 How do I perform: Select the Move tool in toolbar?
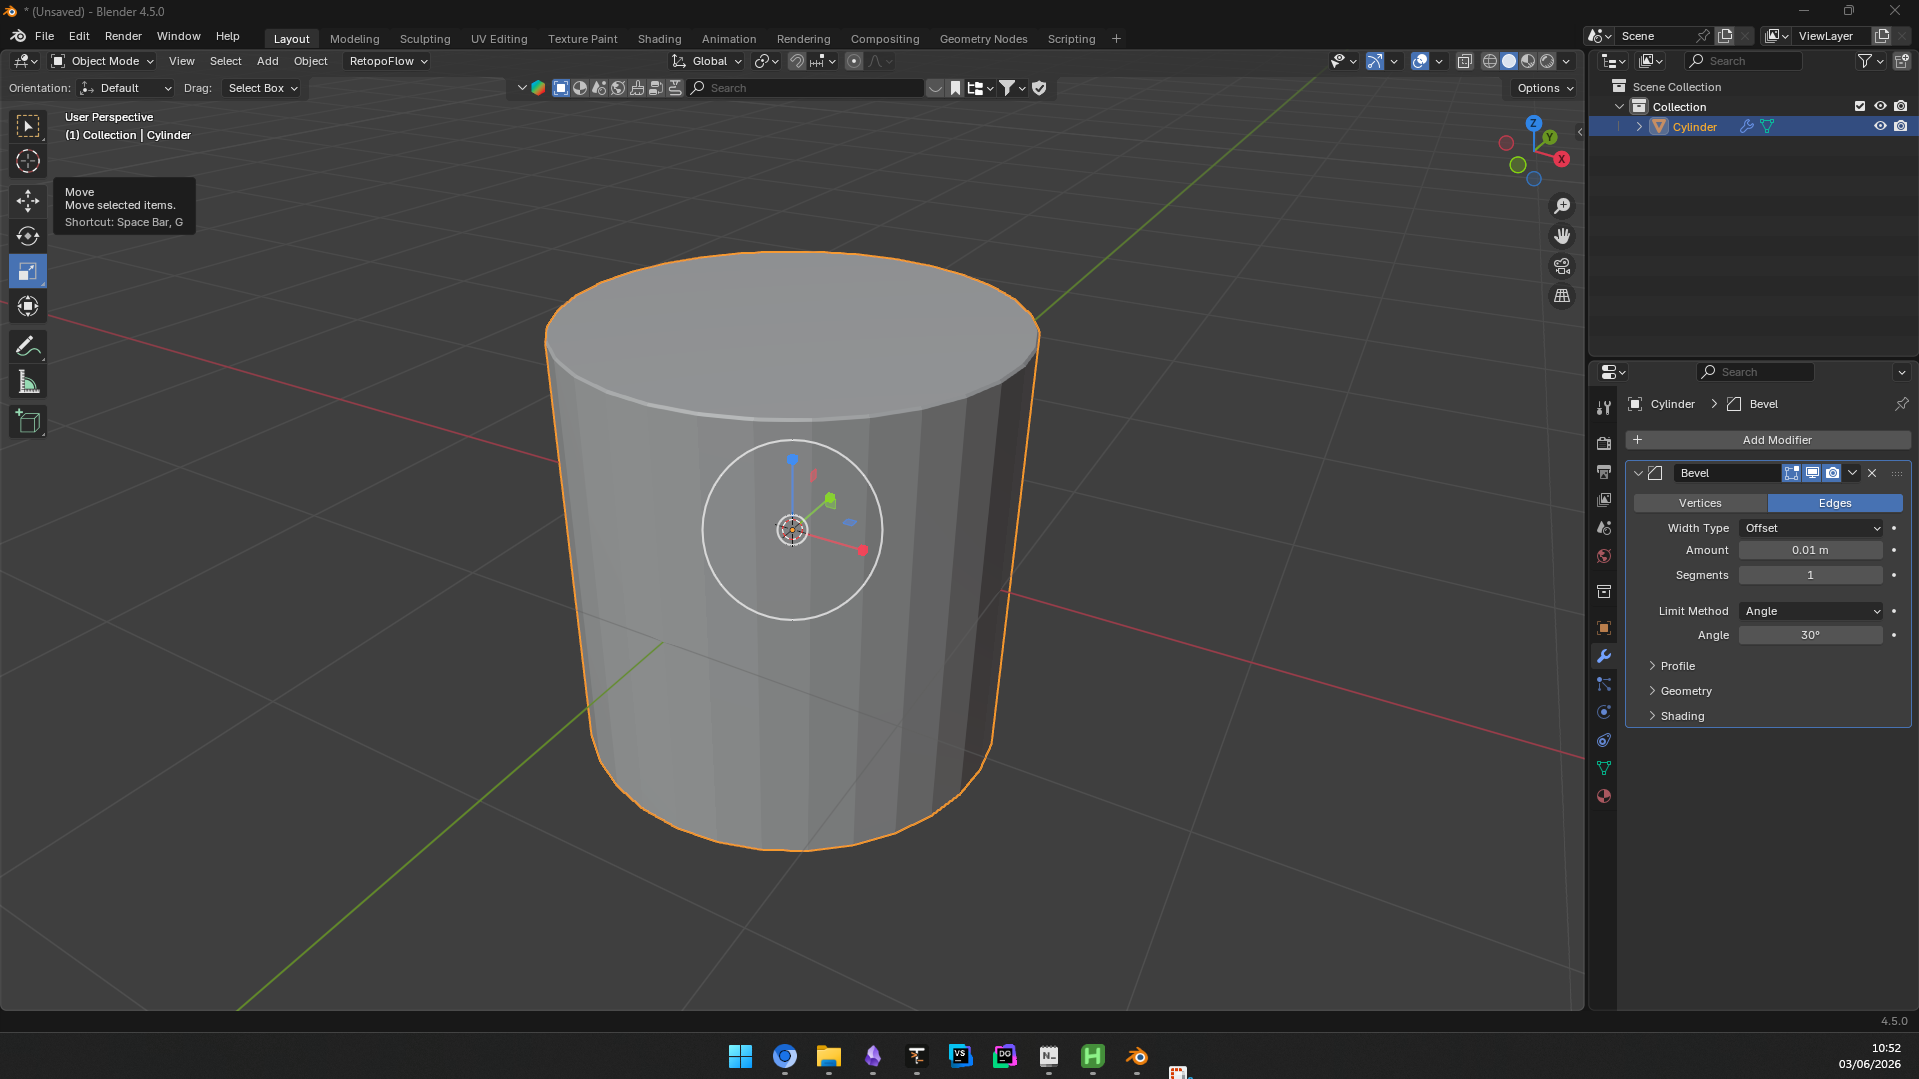pyautogui.click(x=28, y=200)
